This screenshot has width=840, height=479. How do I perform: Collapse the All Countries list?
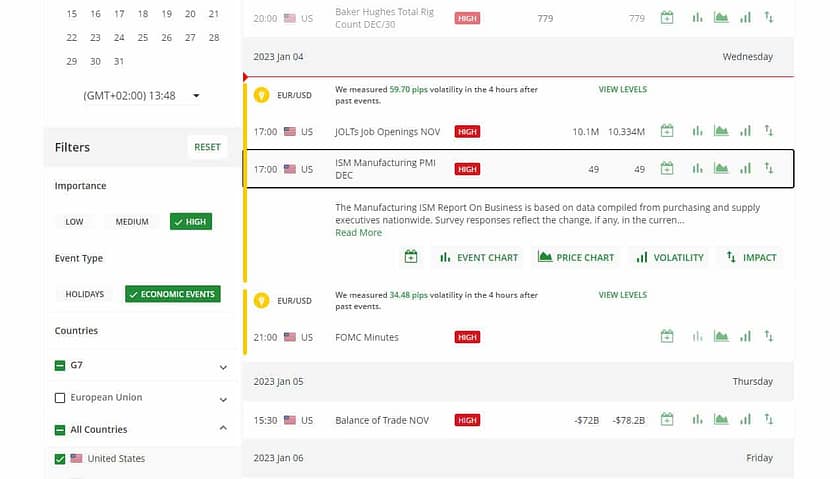(223, 429)
